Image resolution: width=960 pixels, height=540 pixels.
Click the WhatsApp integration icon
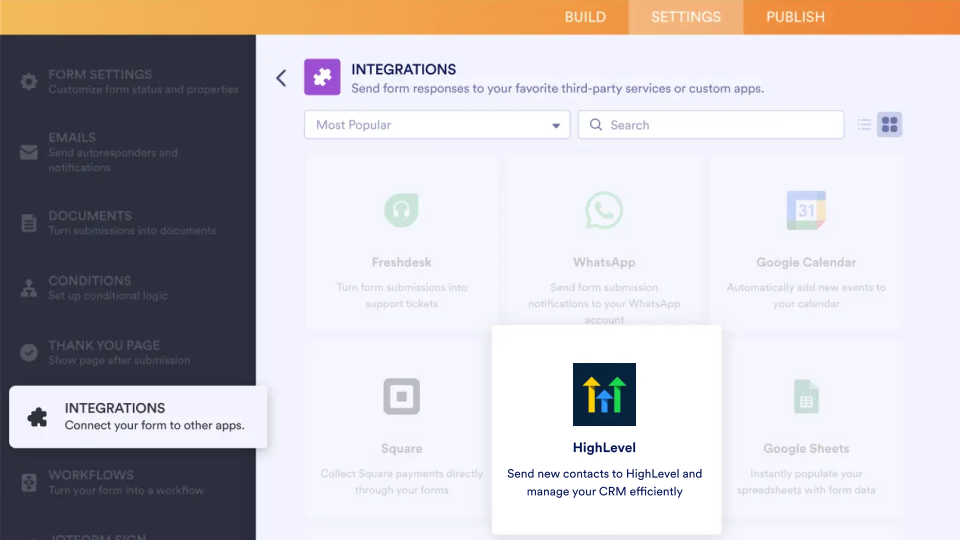tap(604, 211)
